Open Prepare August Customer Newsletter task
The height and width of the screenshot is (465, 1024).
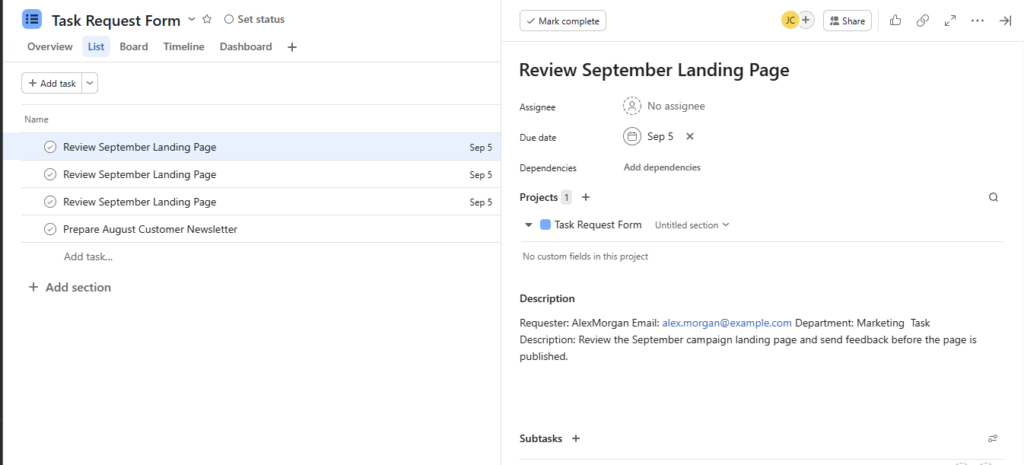150,230
